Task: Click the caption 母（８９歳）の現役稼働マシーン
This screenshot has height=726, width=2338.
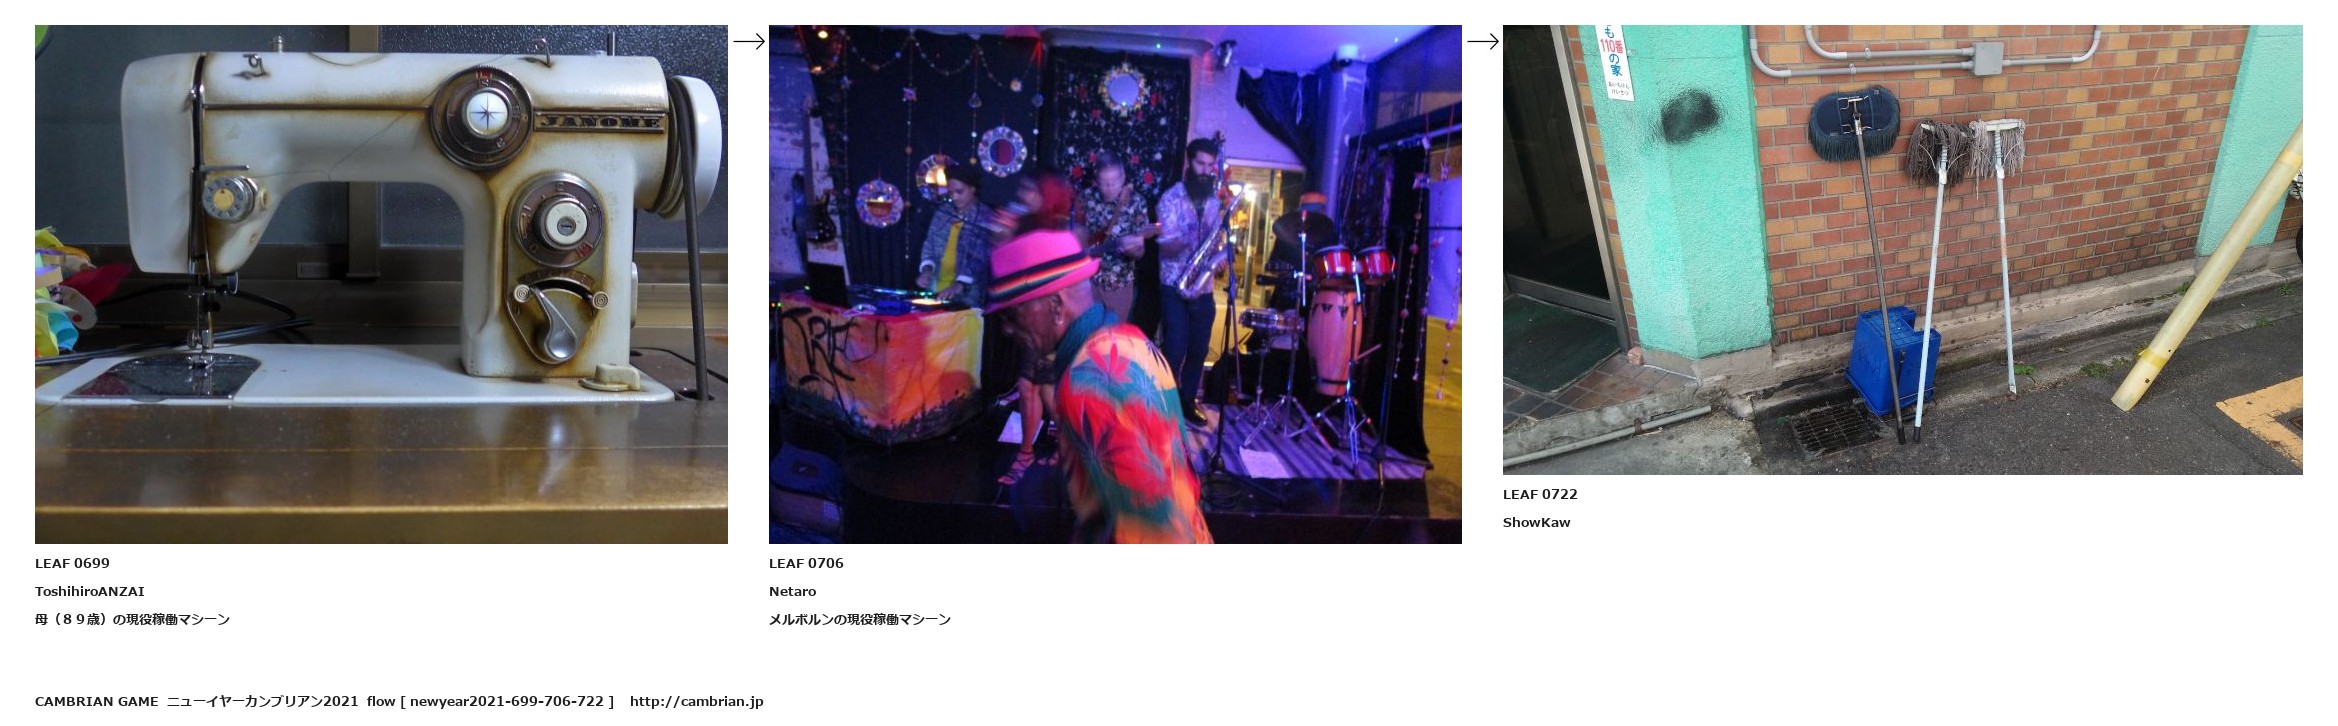Action: [x=132, y=619]
